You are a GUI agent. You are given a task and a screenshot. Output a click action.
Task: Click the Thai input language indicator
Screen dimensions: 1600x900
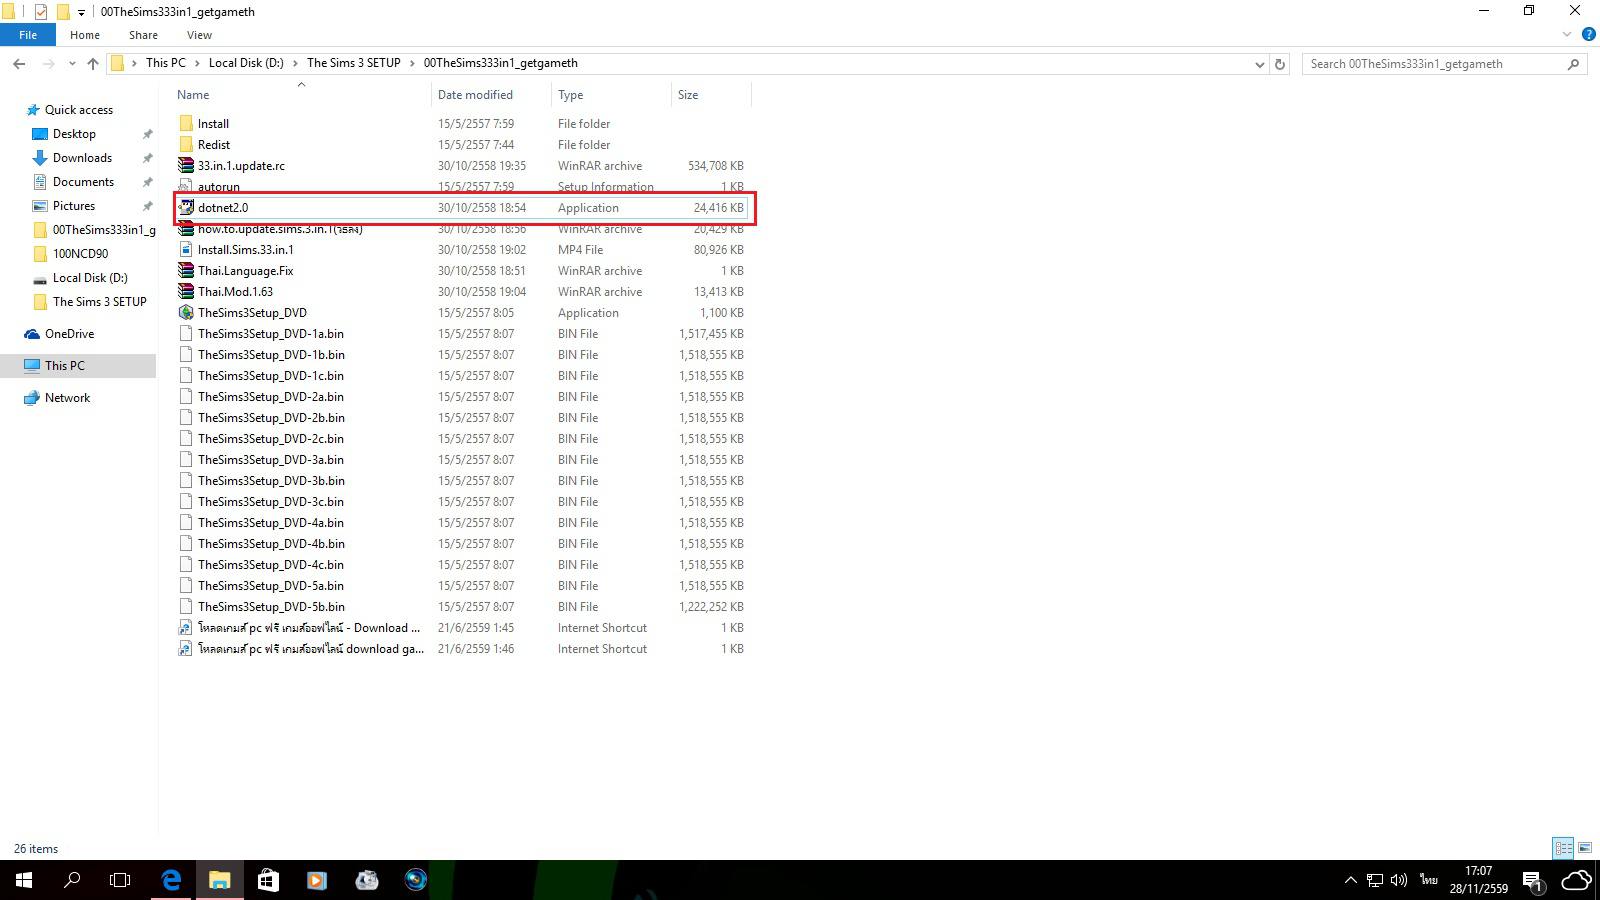(x=1428, y=880)
